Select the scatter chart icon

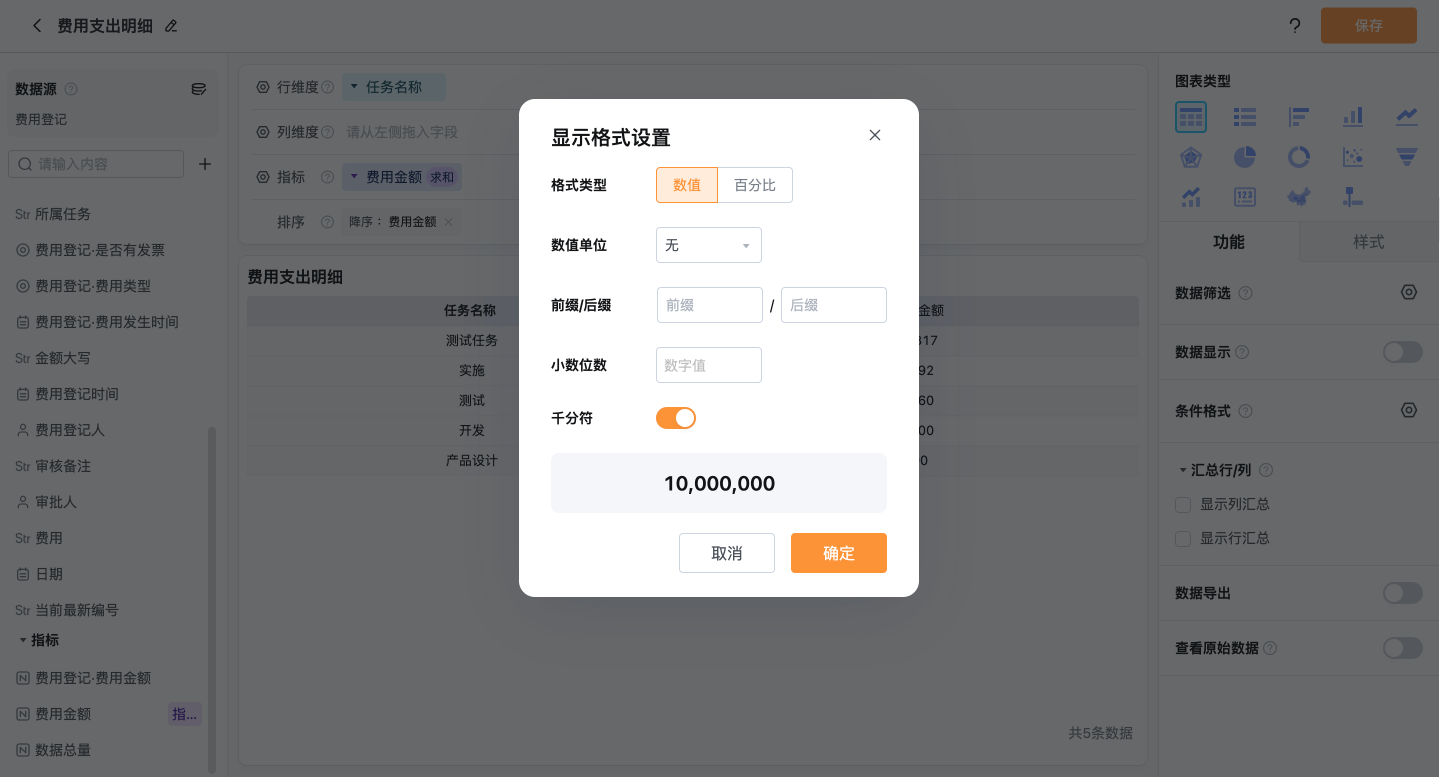tap(1353, 157)
